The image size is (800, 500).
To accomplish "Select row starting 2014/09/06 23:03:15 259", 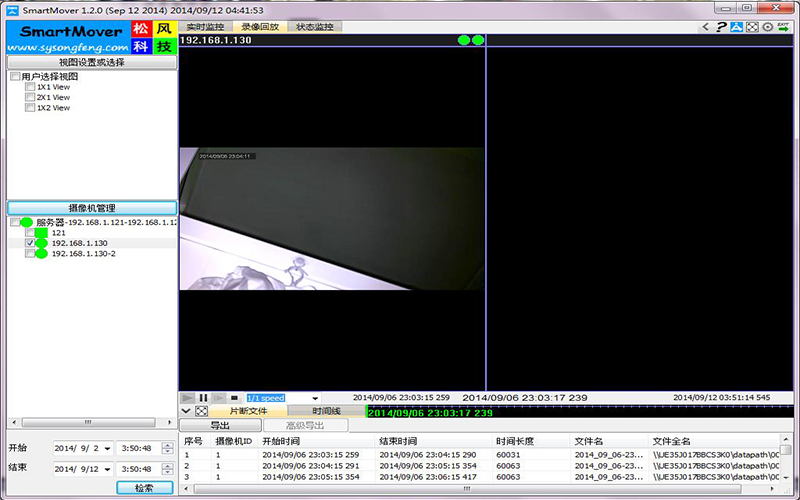I will 480,455.
